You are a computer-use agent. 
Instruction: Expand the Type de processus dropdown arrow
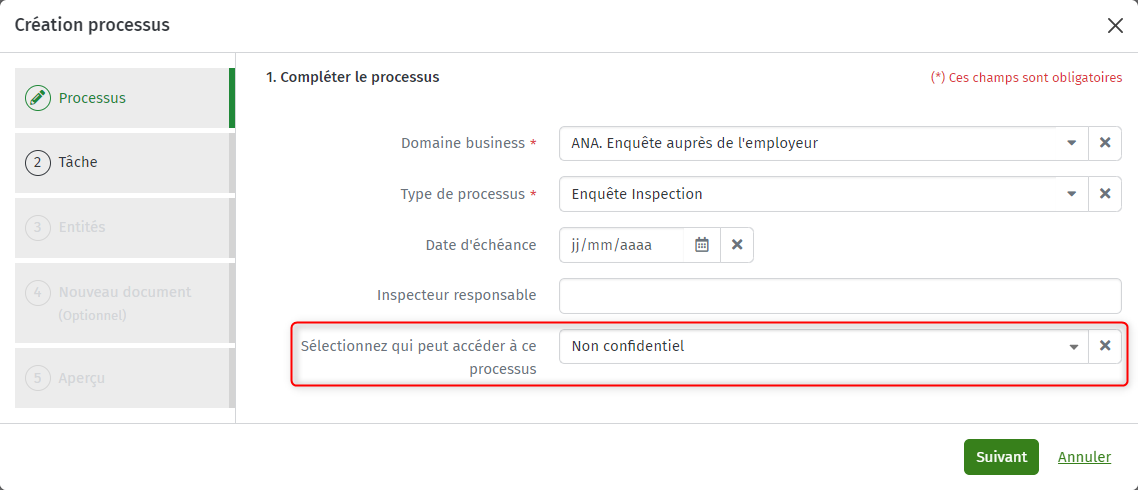[1072, 194]
